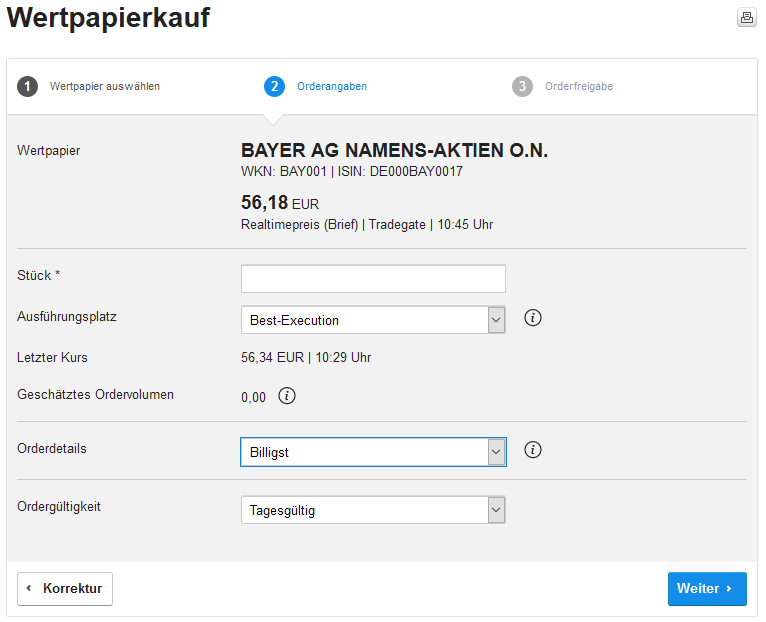Click the Ausführungsplatz label
Image resolution: width=766 pixels, height=622 pixels.
point(67,317)
